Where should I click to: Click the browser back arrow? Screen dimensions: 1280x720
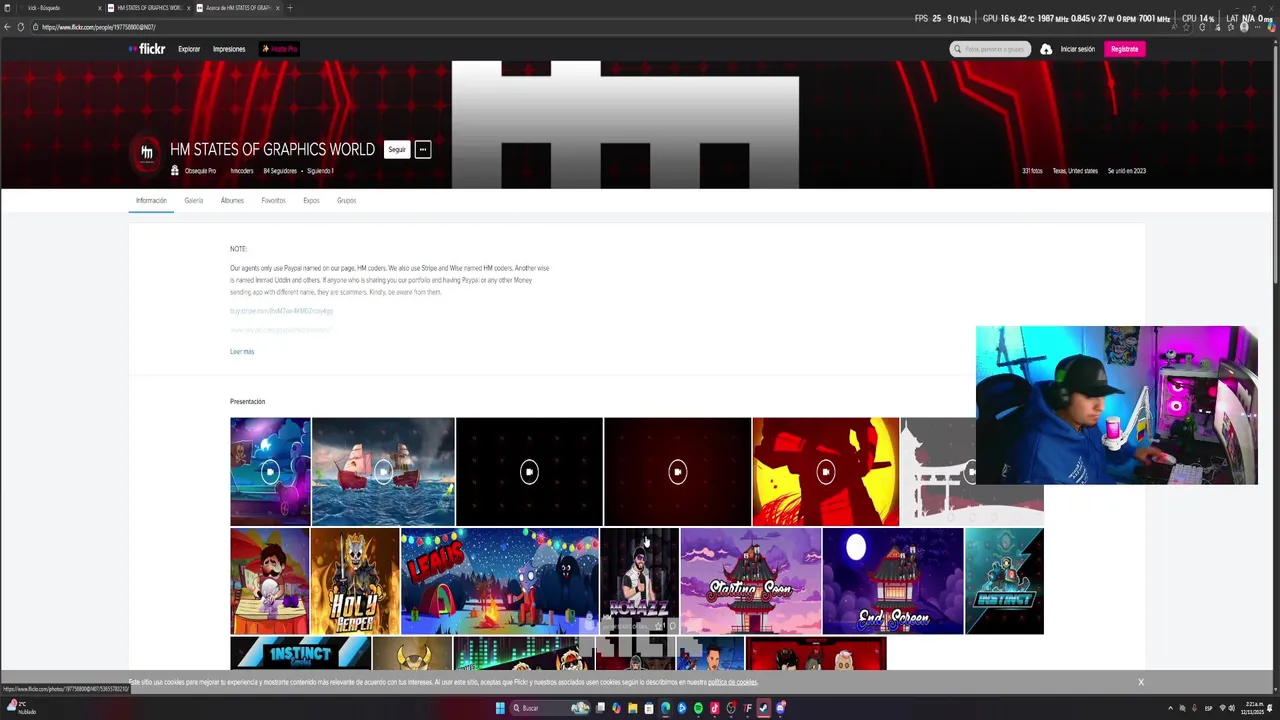(x=7, y=27)
